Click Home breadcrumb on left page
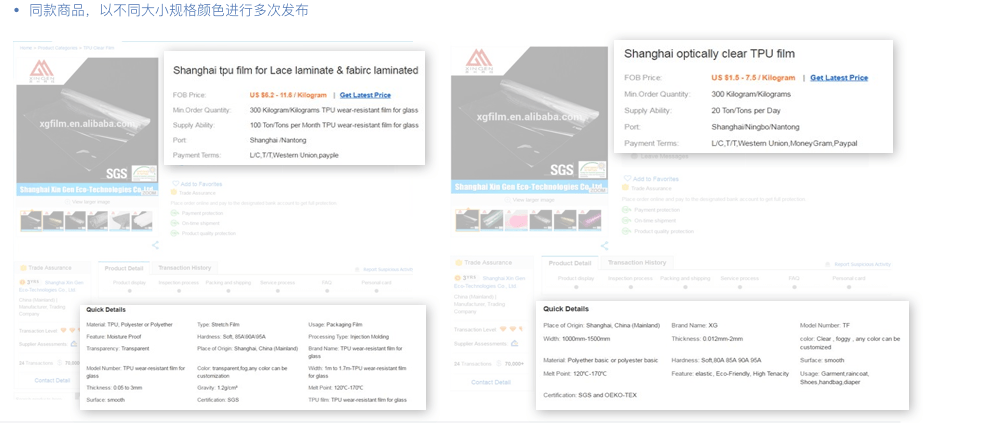The height and width of the screenshot is (423, 983). [x=26, y=48]
